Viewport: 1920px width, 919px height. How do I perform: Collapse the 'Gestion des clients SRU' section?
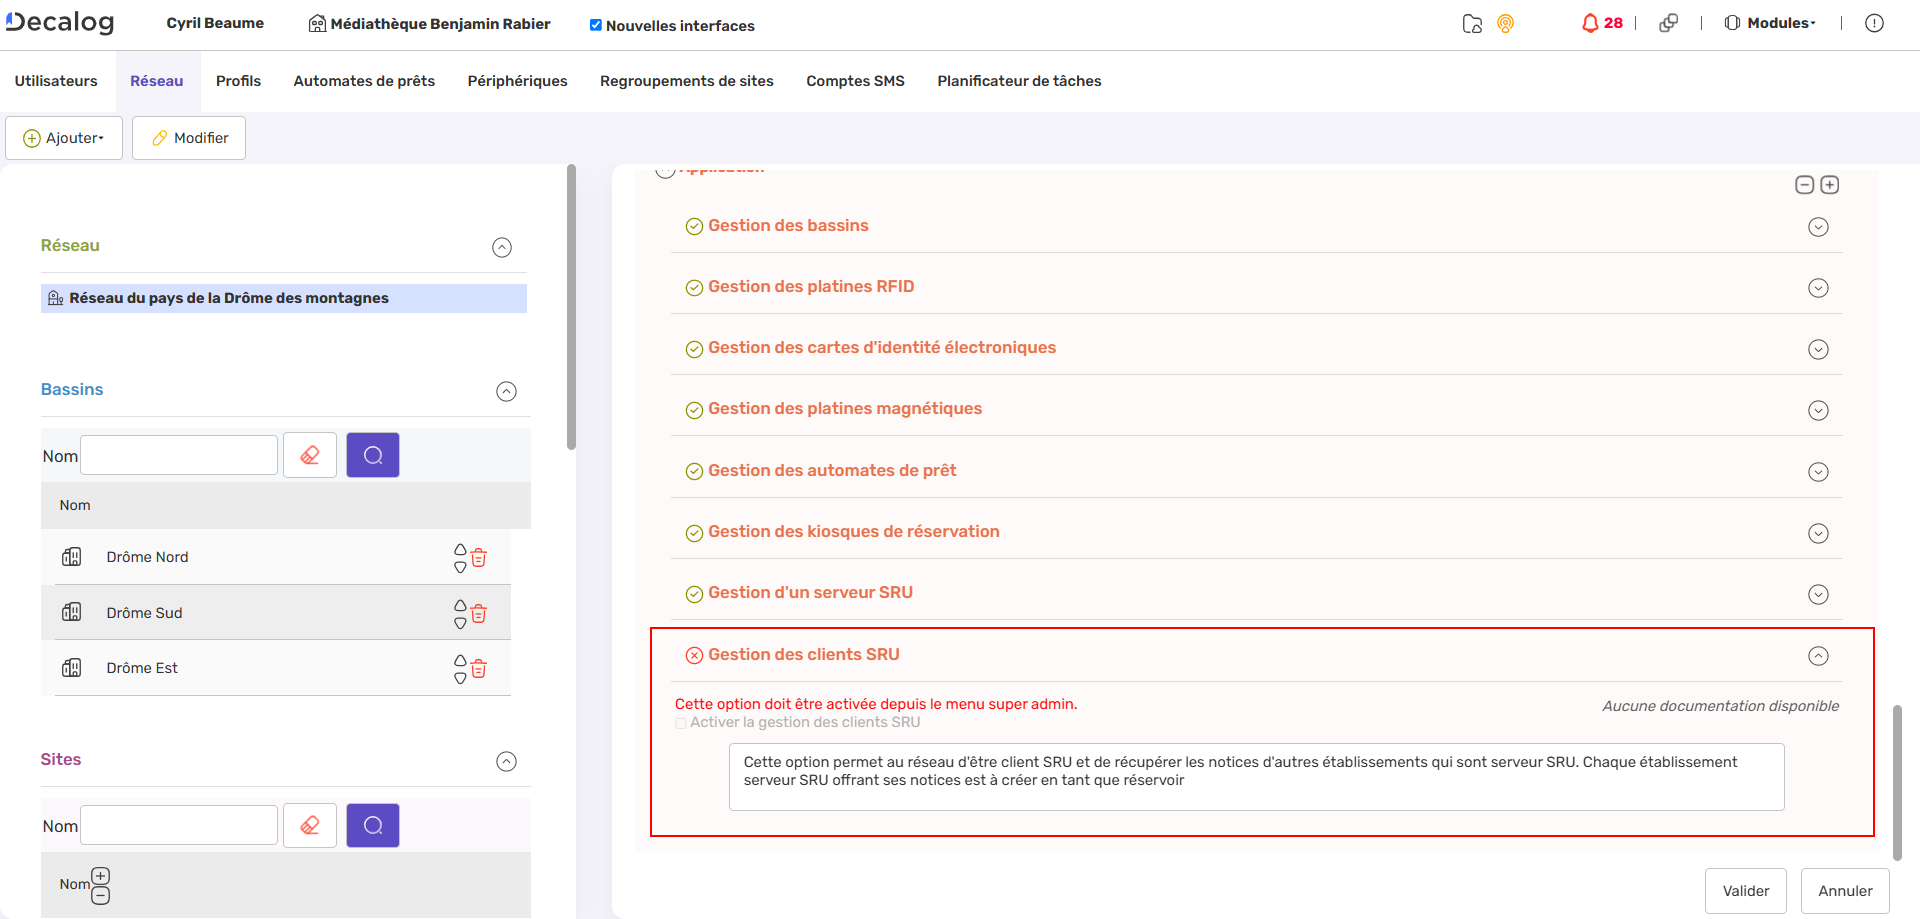tap(1818, 655)
